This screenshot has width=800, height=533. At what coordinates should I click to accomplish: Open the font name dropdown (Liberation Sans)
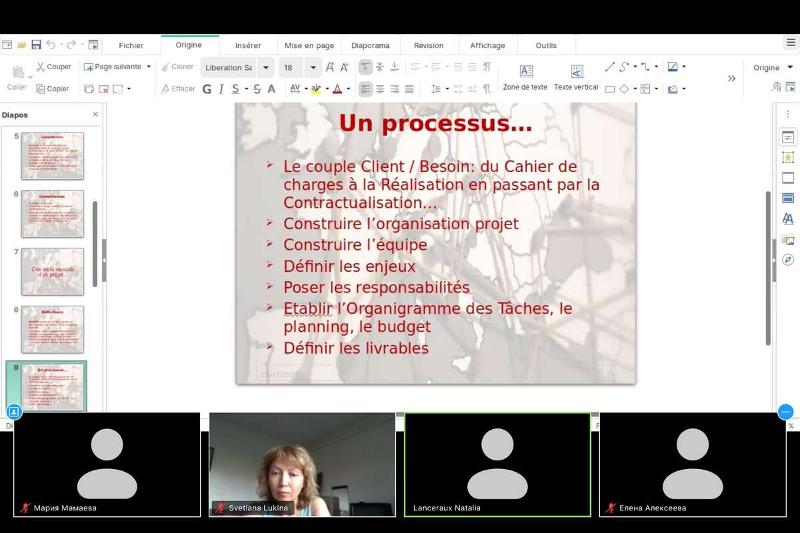[265, 67]
